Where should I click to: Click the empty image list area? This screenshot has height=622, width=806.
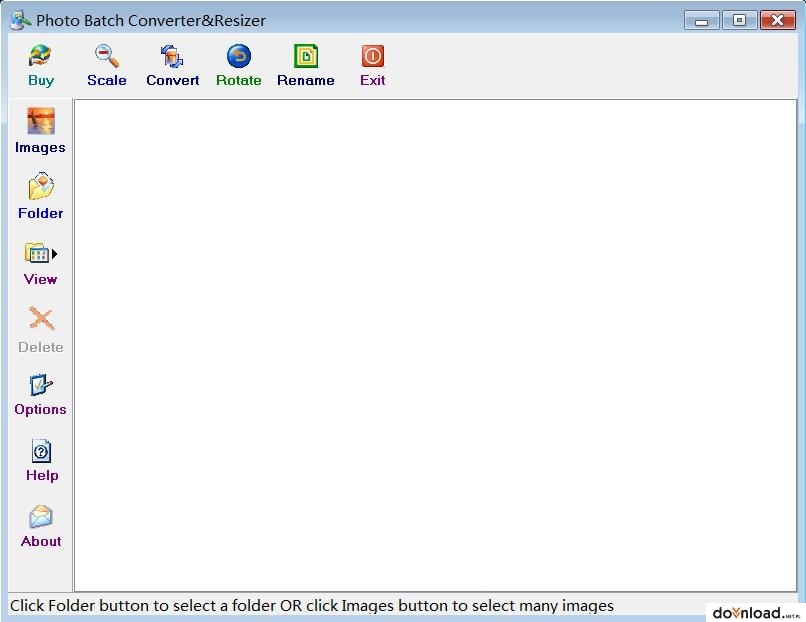[x=436, y=345]
